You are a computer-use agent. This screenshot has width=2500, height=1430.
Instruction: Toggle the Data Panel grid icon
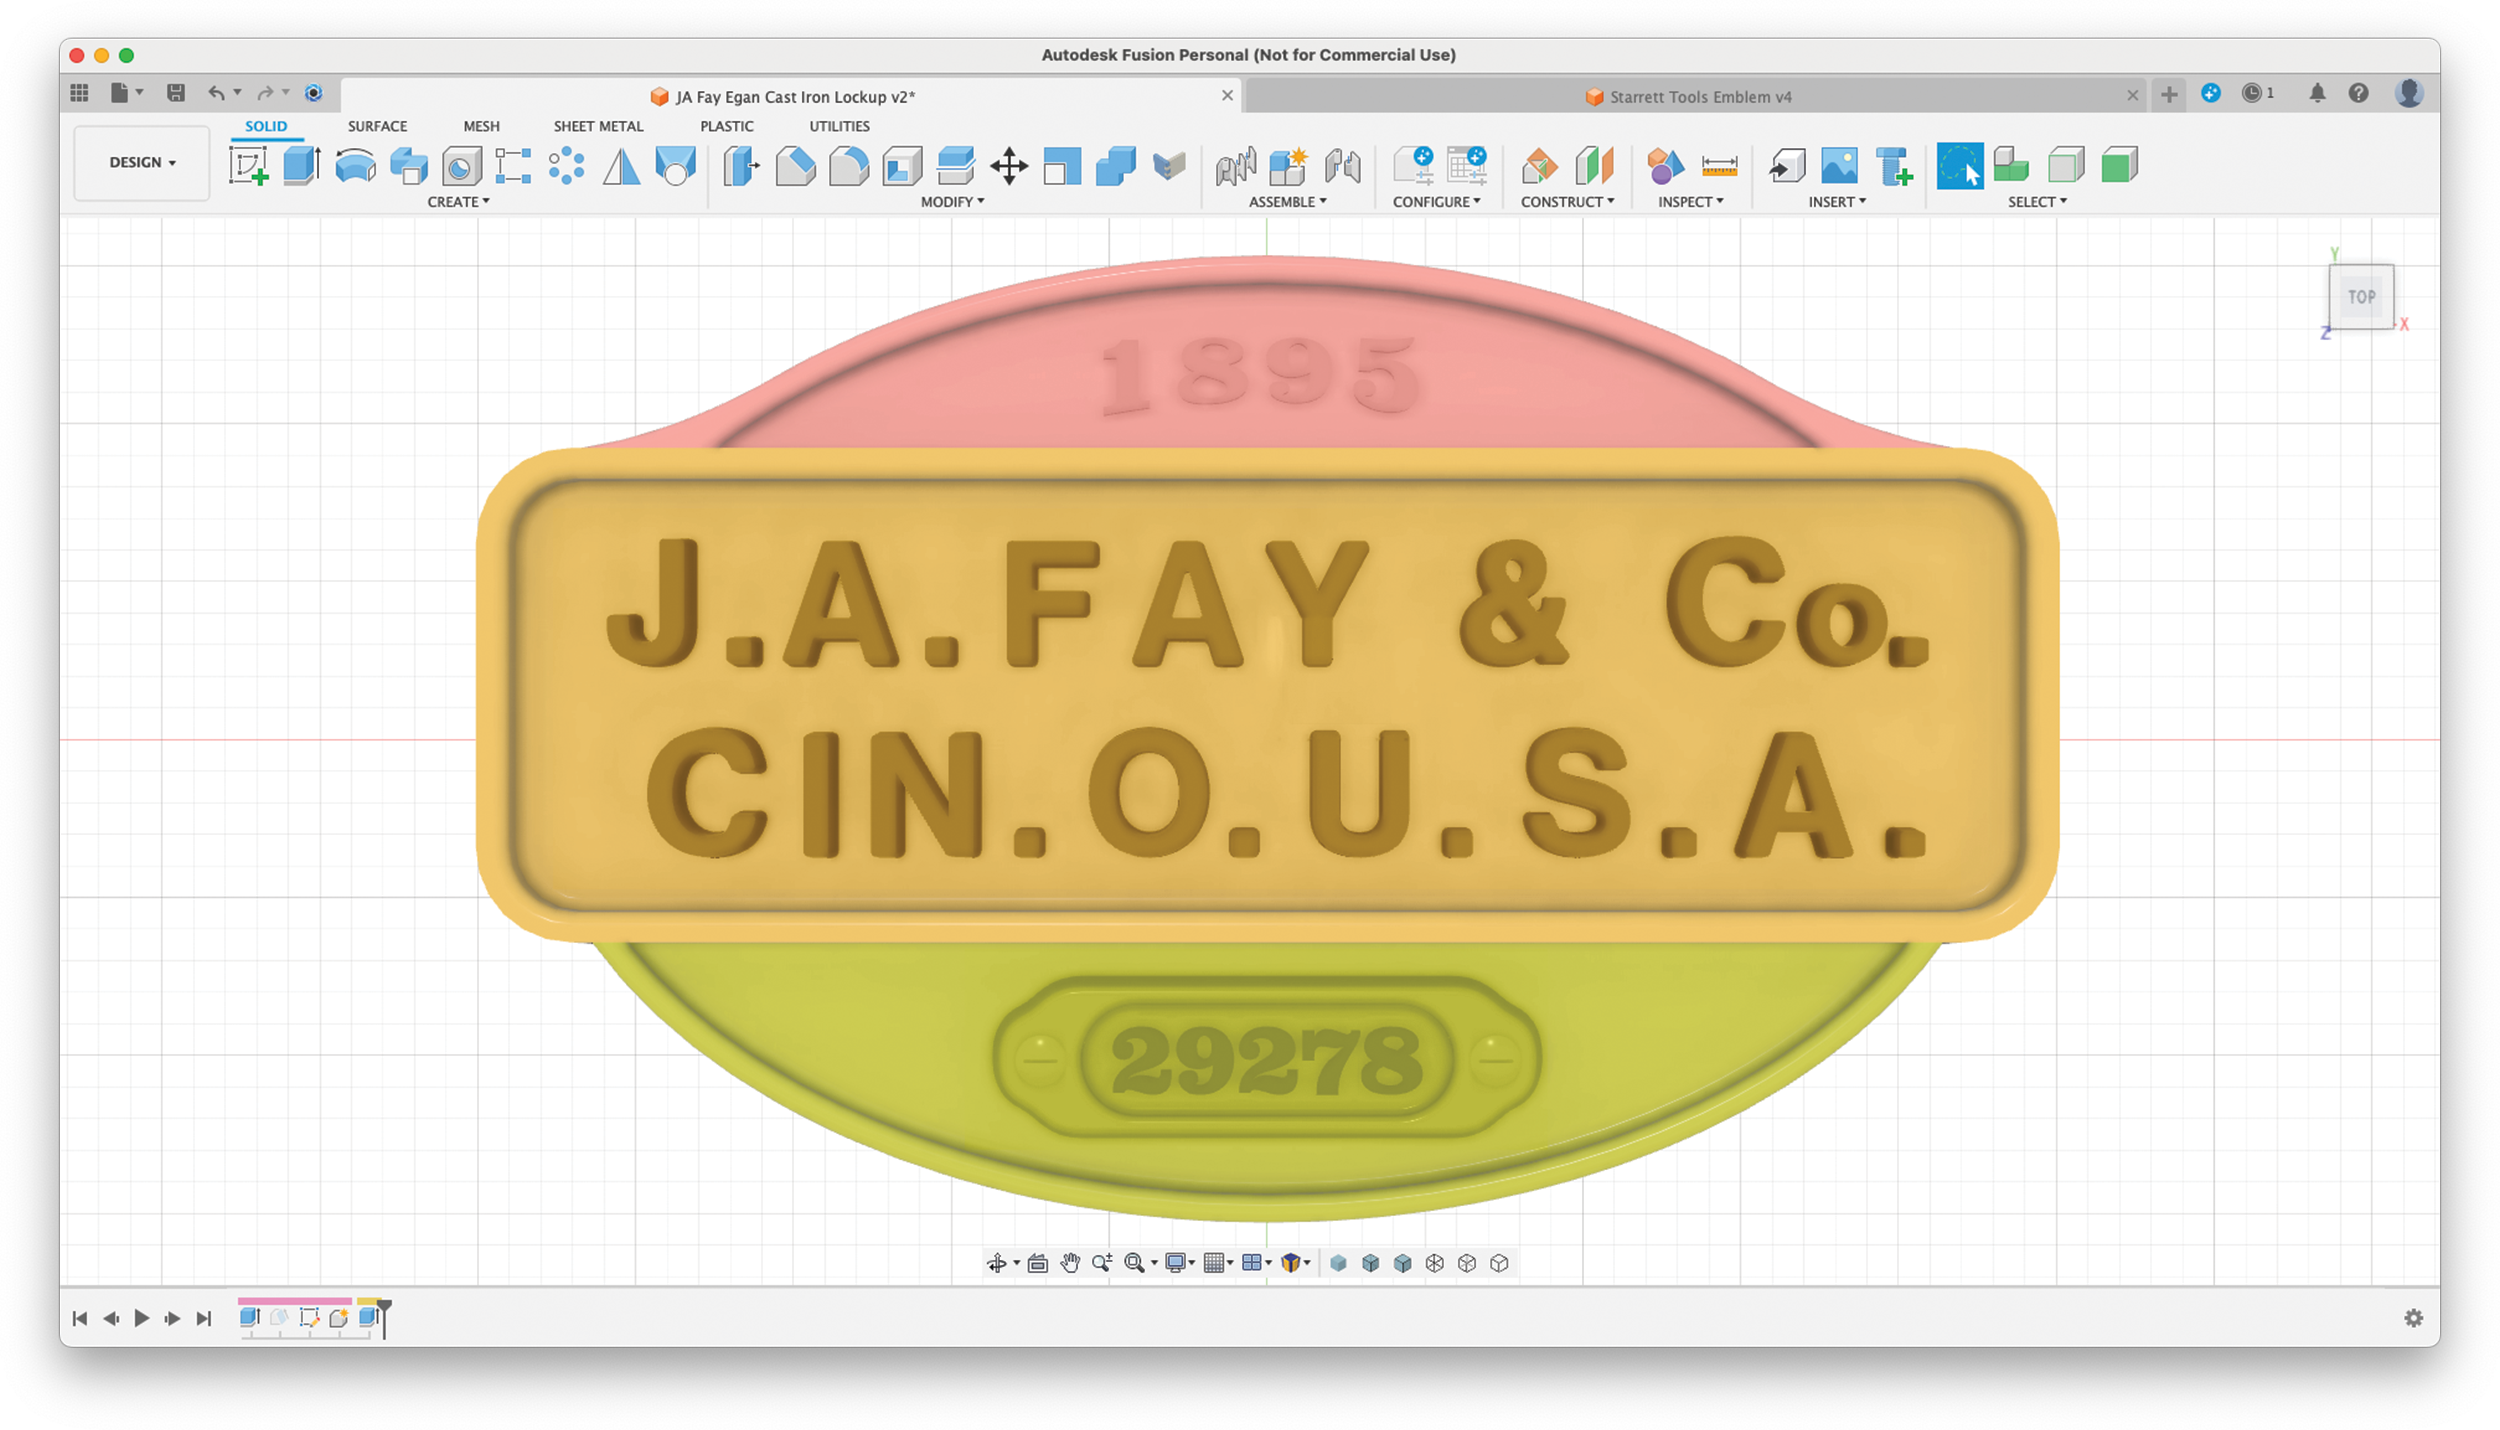79,92
